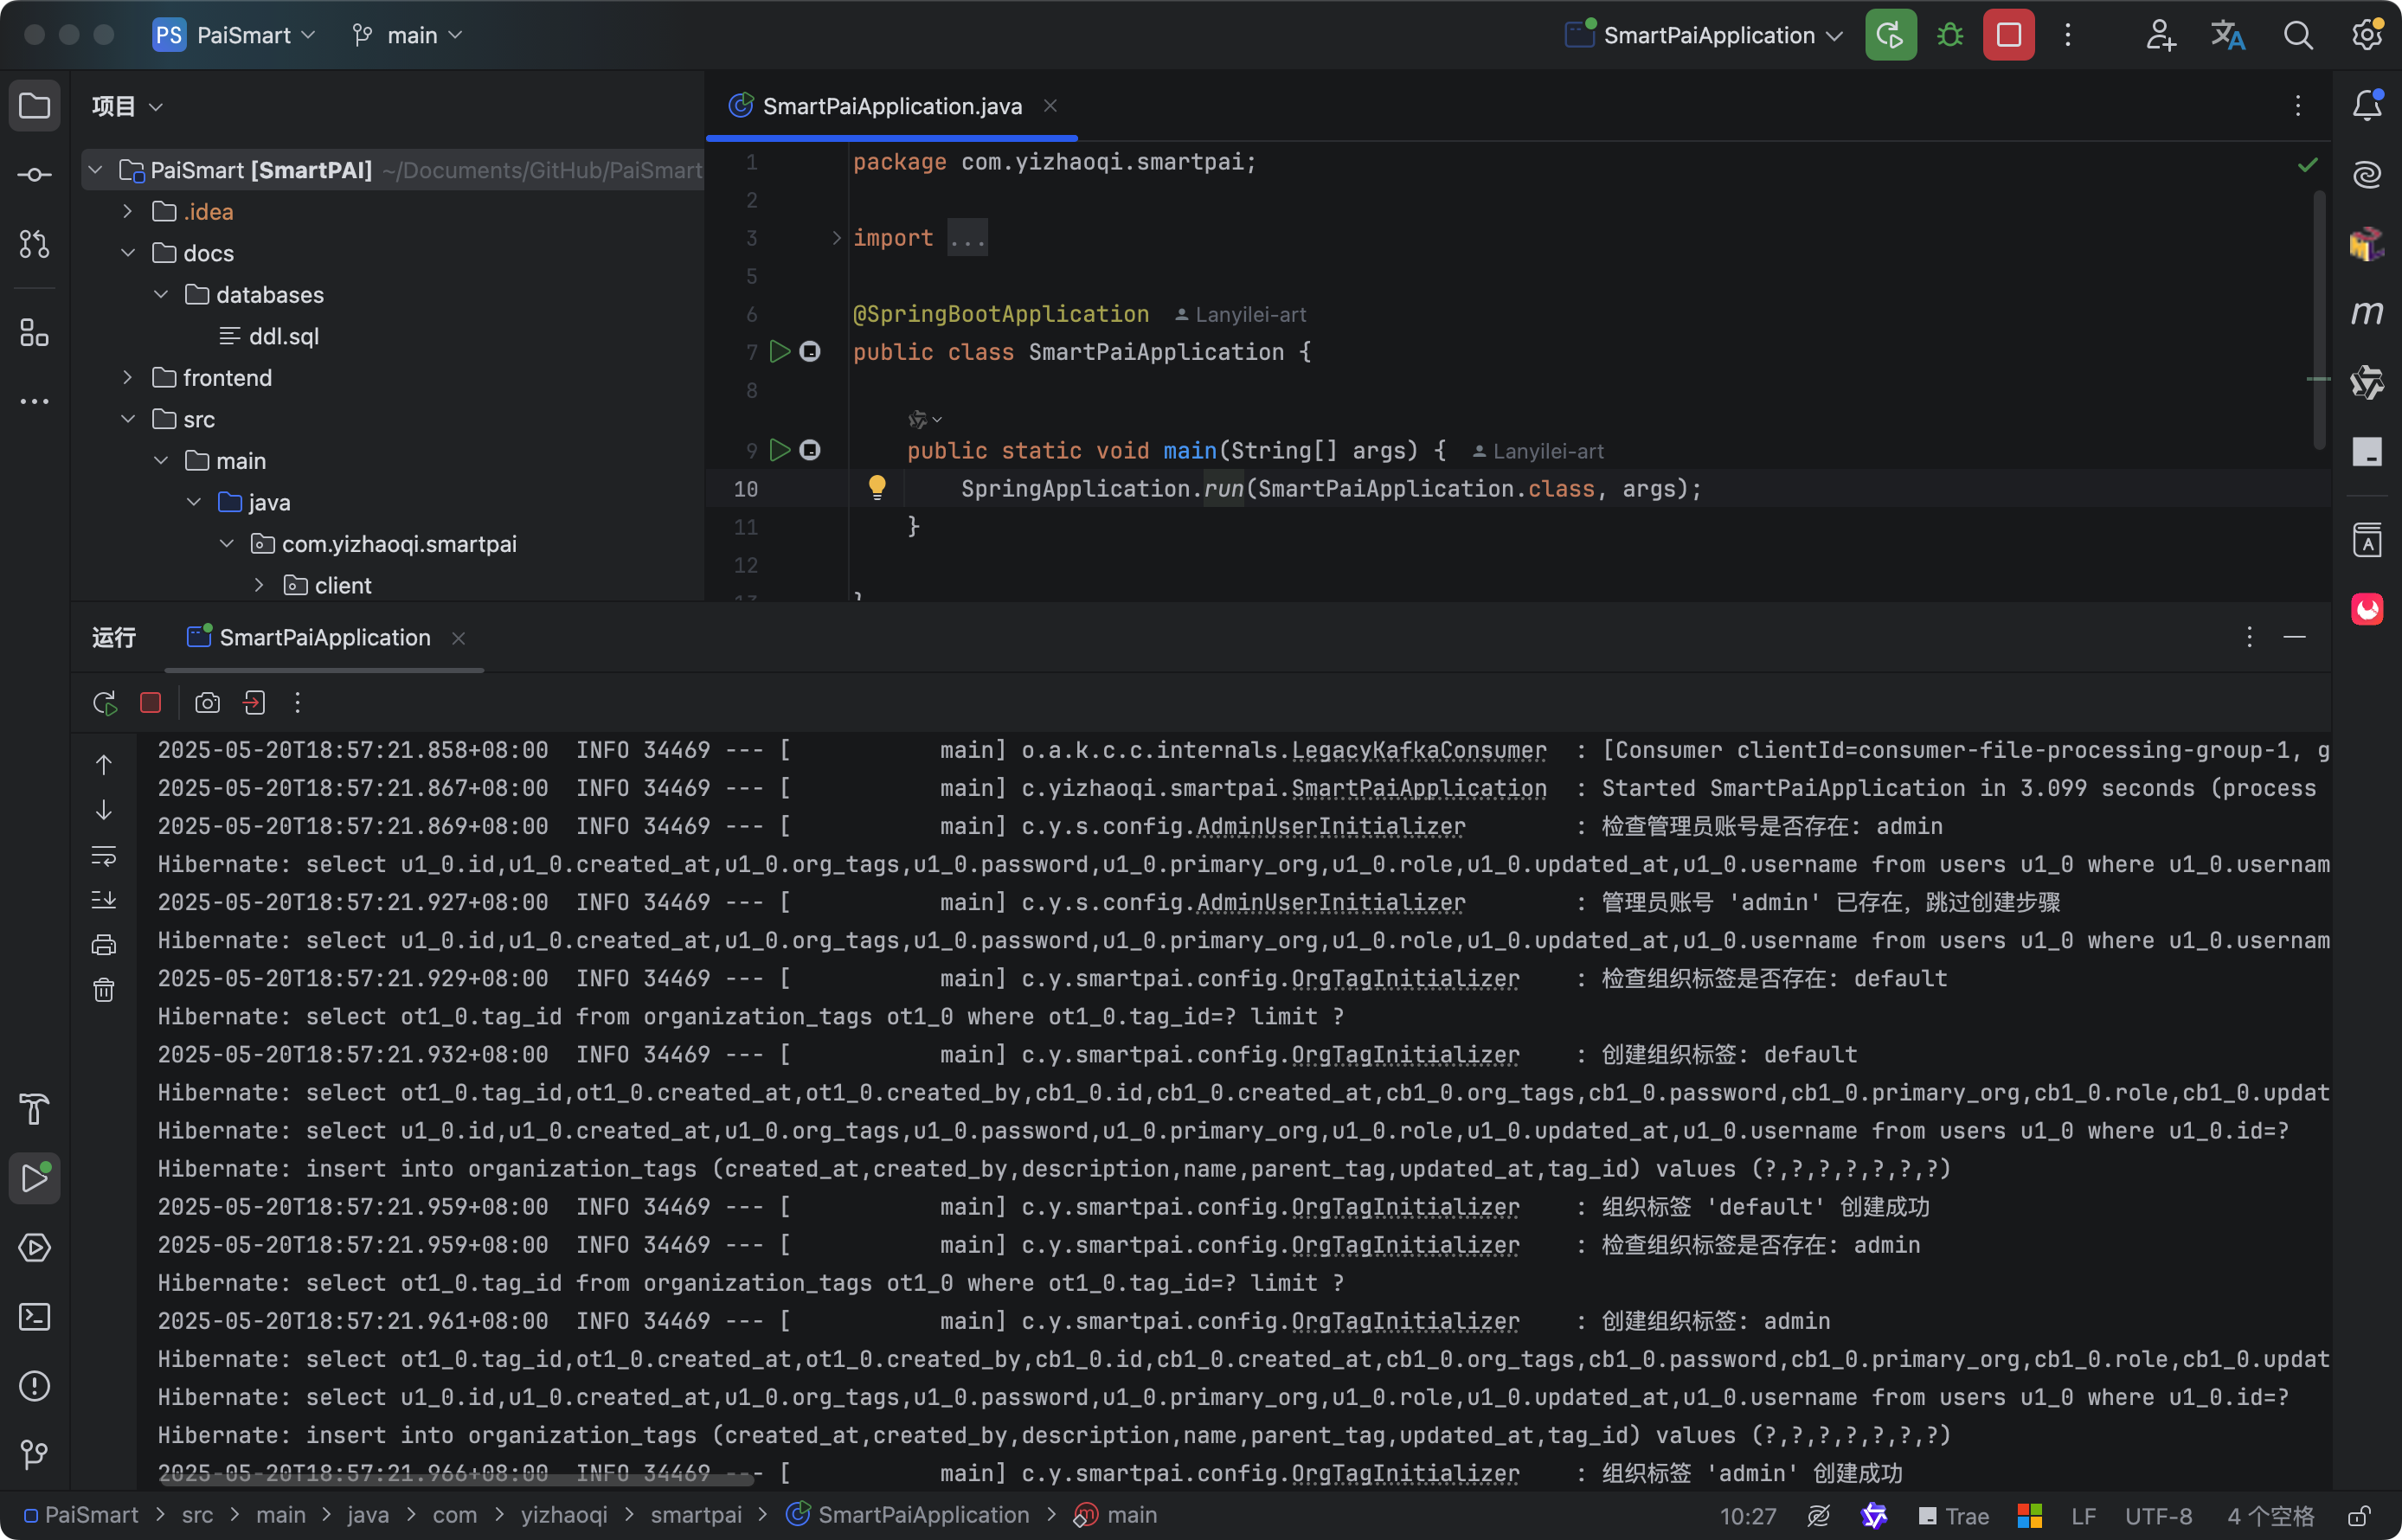
Task: Open the Terminal tool window in left sidebar
Action: click(x=34, y=1317)
